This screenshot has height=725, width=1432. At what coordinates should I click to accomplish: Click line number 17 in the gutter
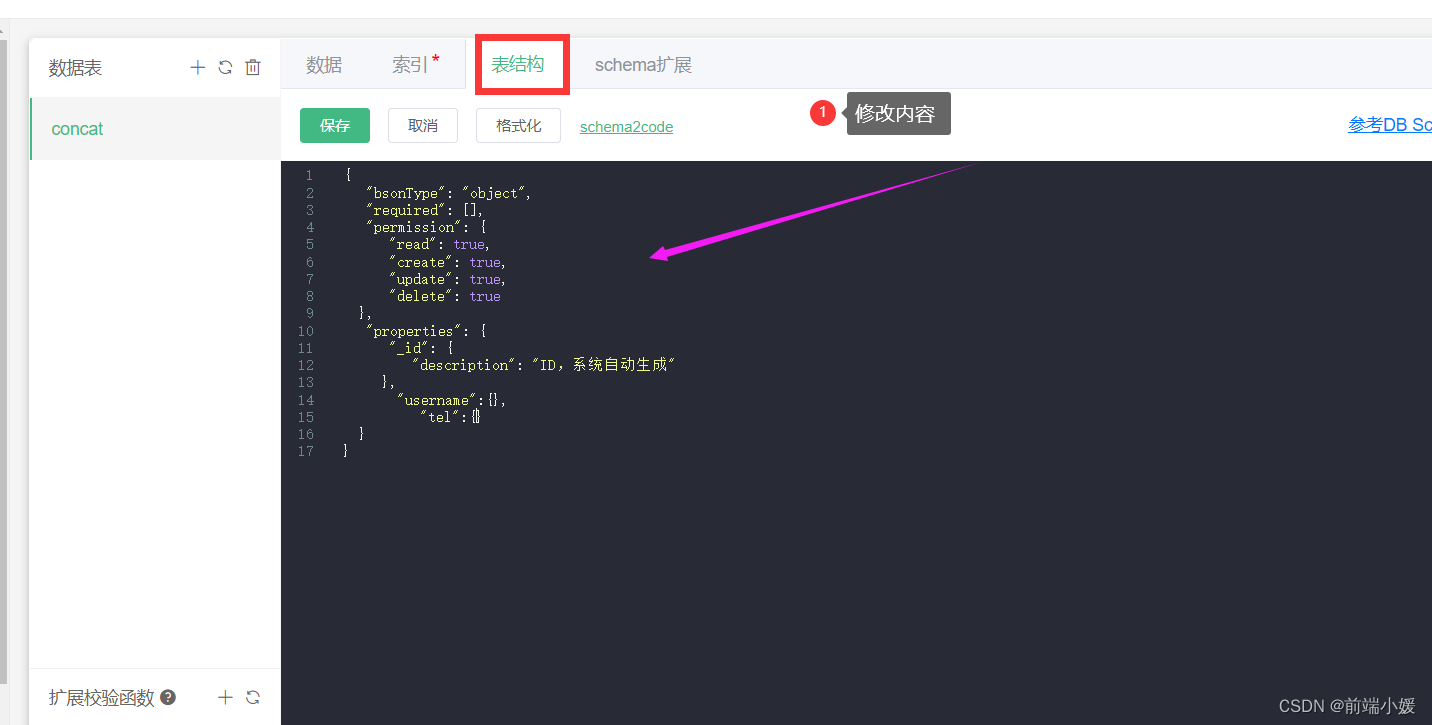(x=307, y=451)
